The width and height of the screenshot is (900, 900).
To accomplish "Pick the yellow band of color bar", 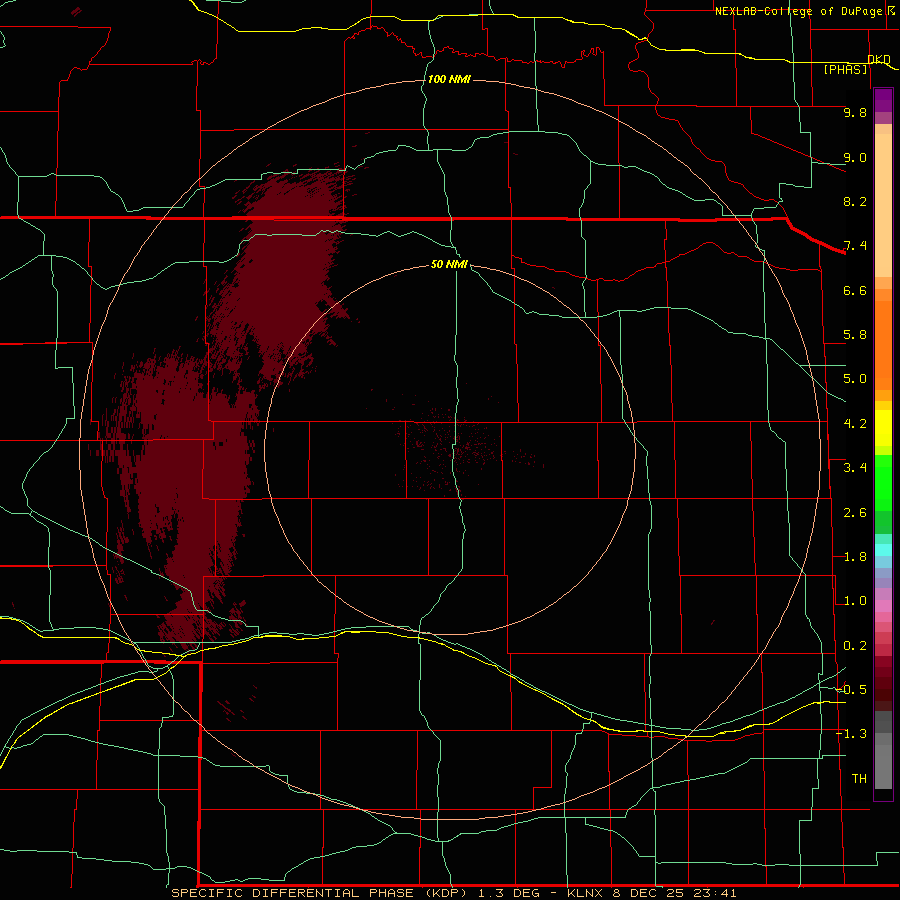I will 883,428.
